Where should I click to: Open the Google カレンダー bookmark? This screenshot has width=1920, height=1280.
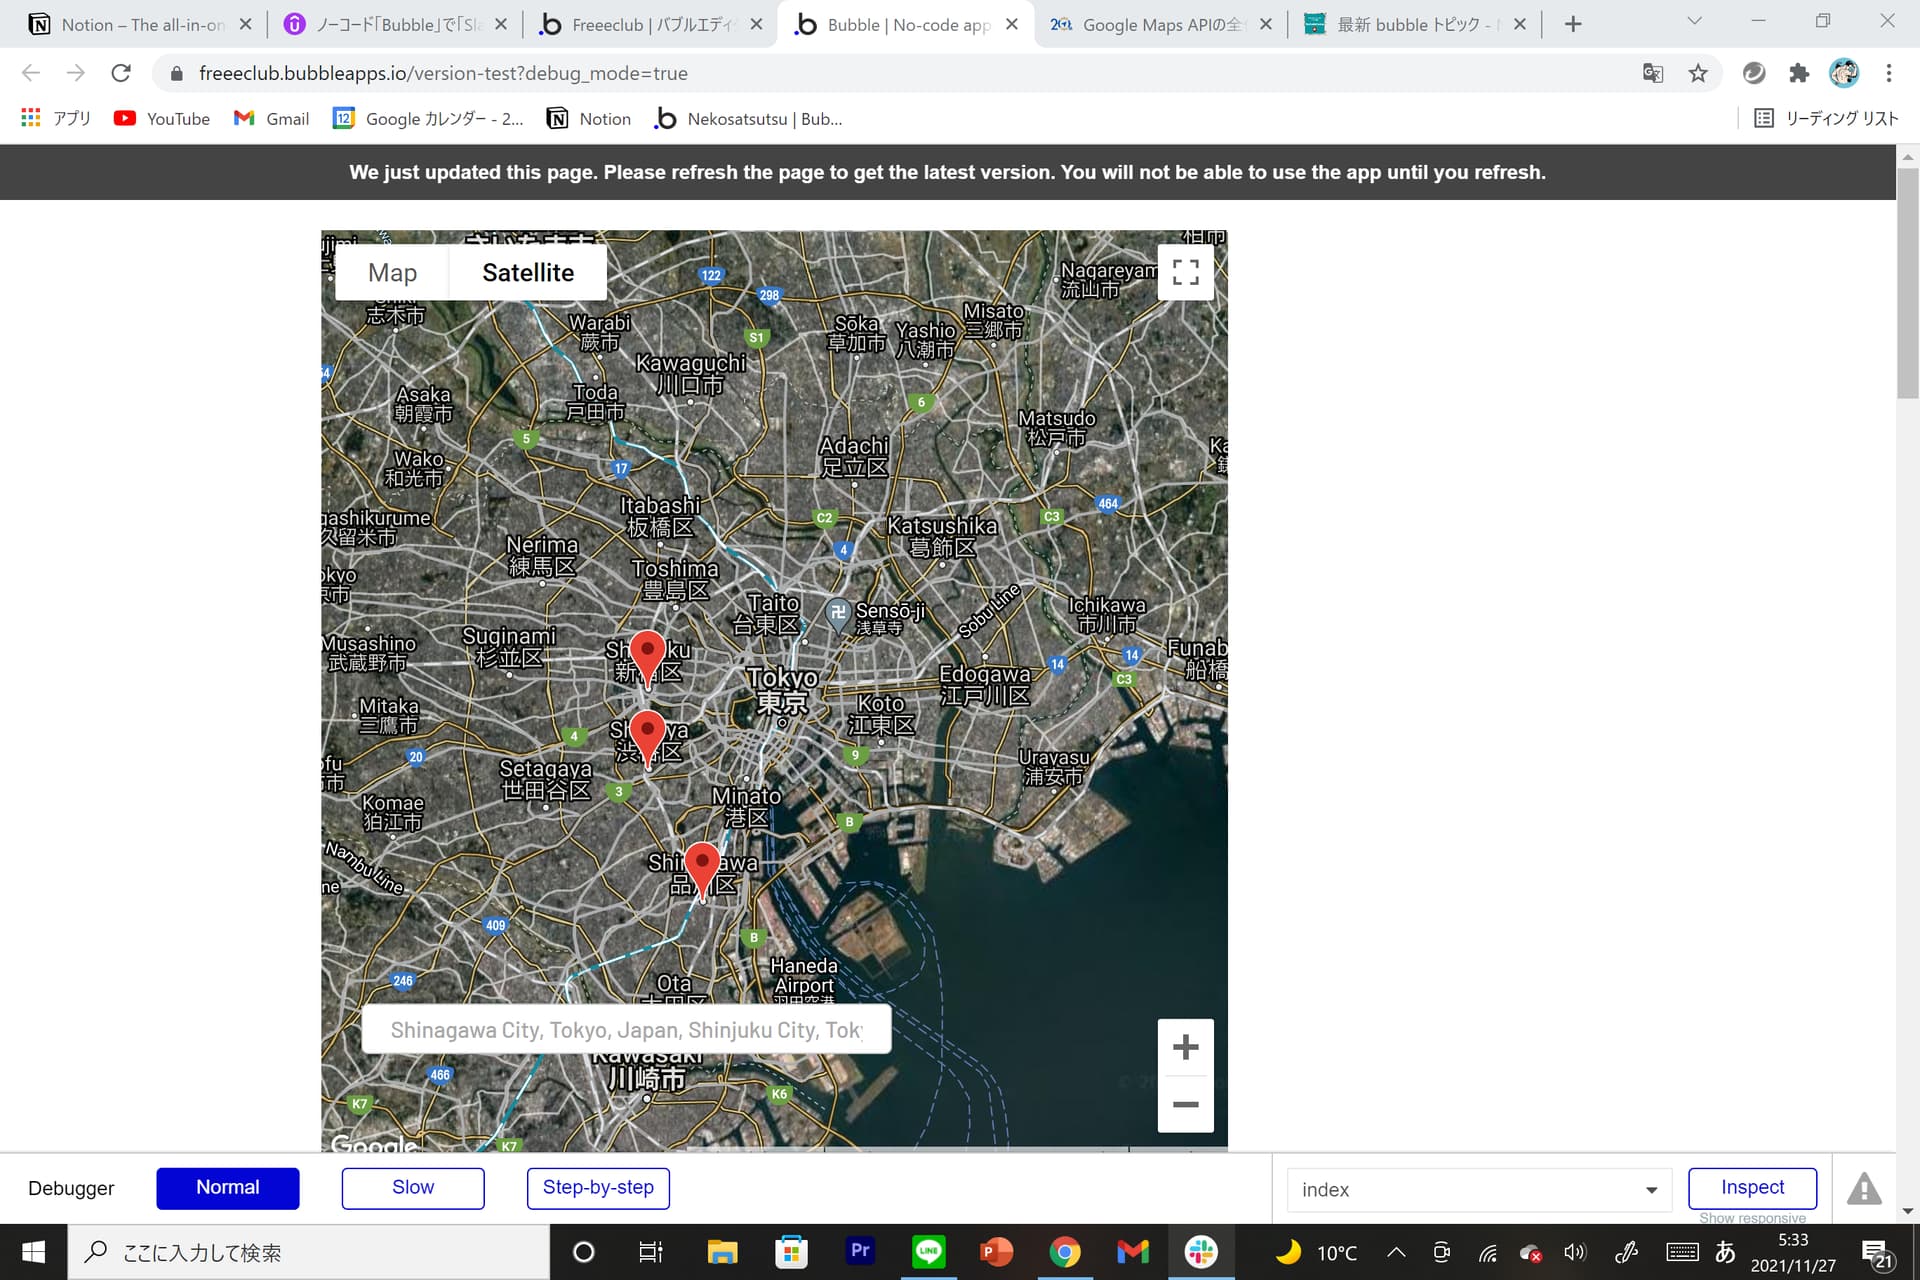(x=428, y=118)
